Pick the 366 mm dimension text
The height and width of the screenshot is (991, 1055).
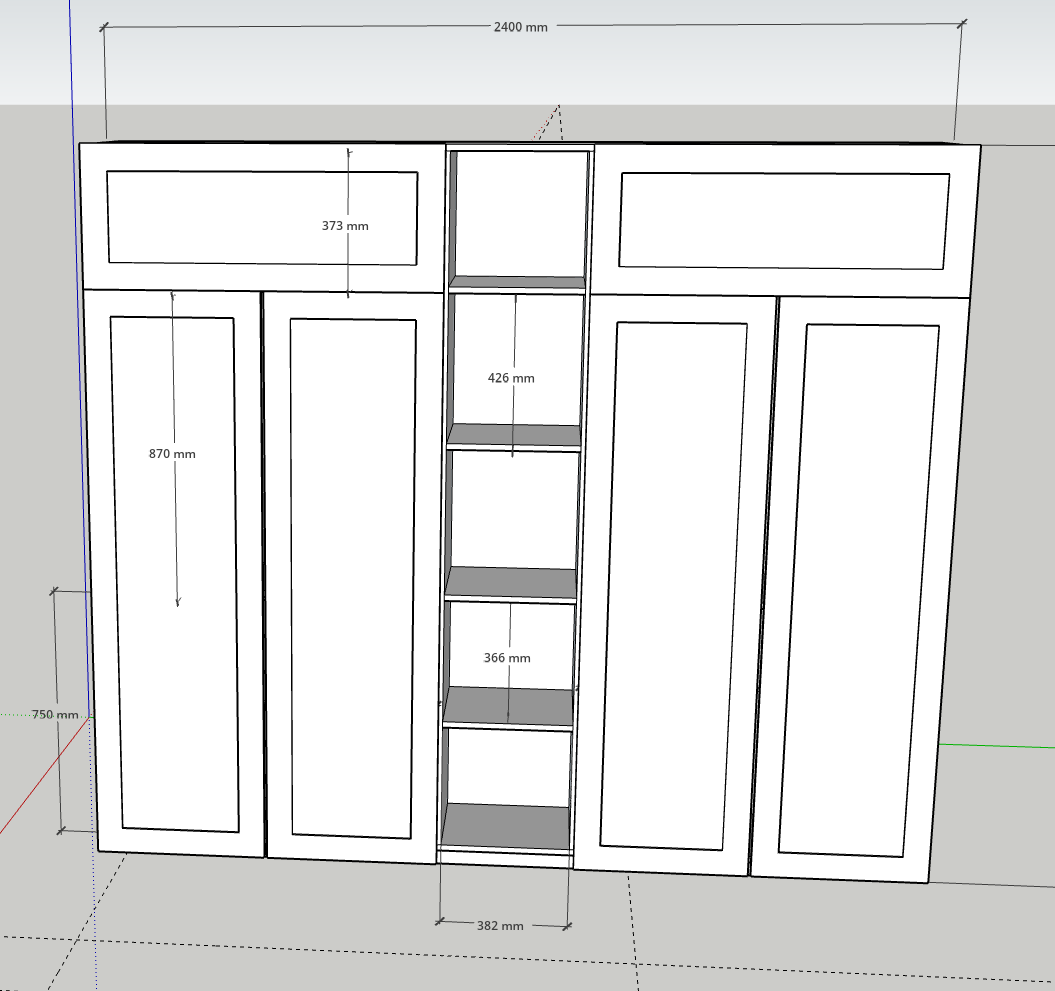point(506,658)
